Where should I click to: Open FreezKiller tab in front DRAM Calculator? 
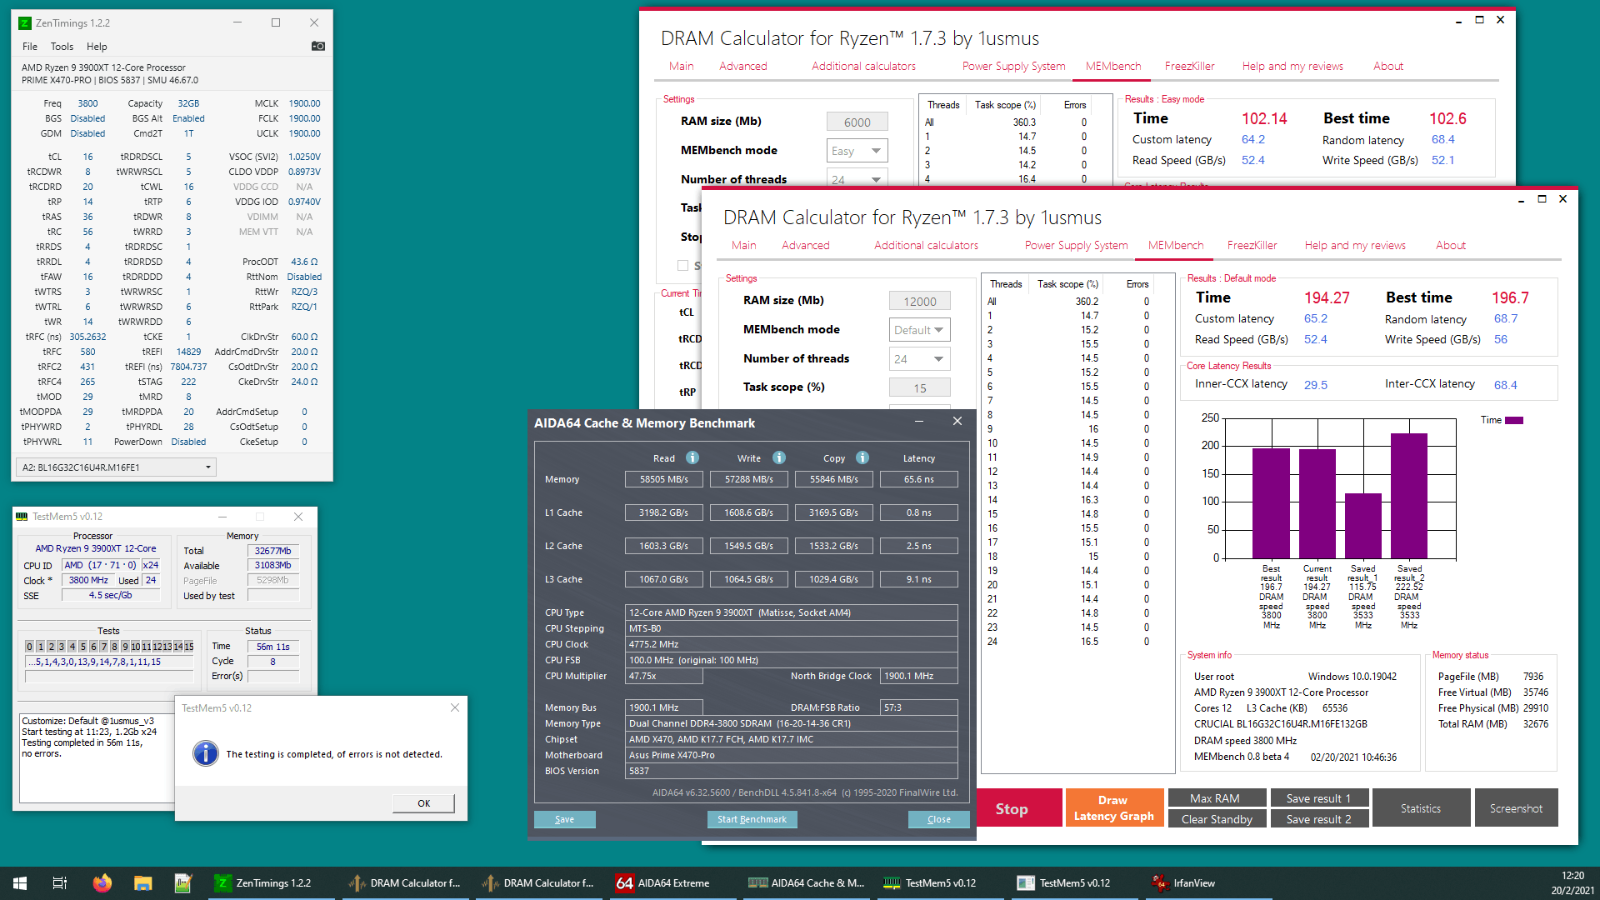(1252, 245)
